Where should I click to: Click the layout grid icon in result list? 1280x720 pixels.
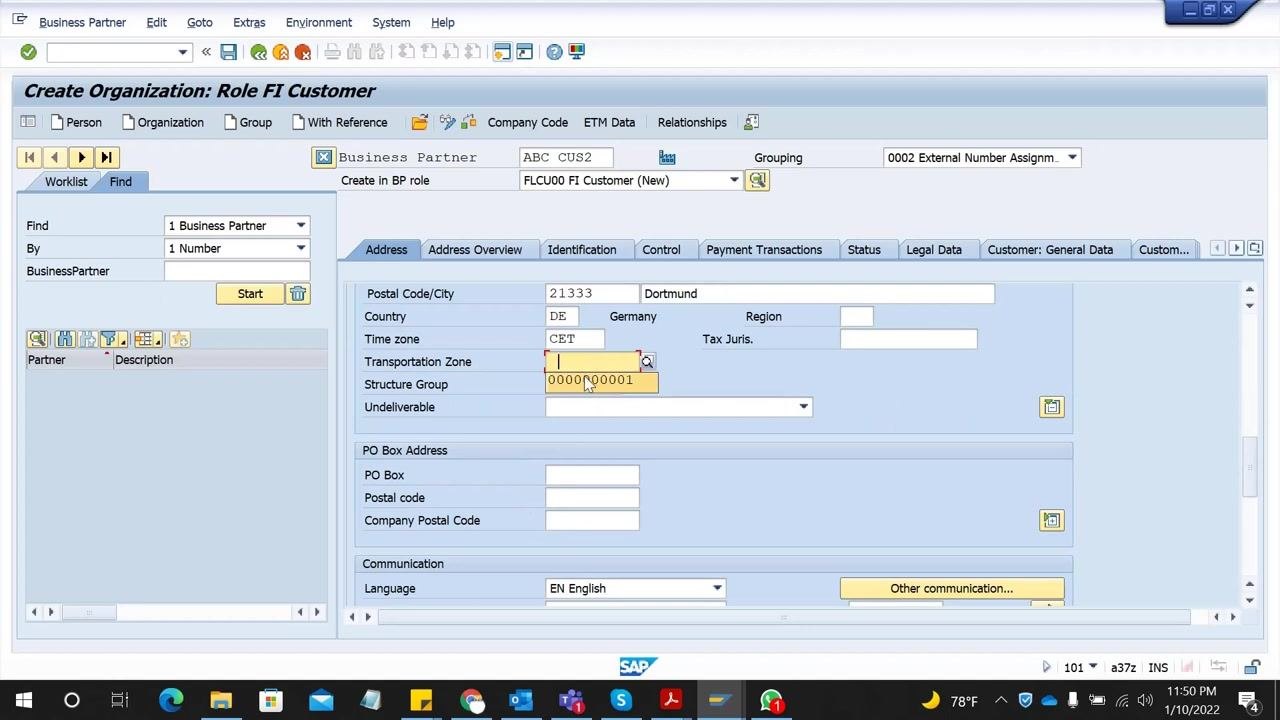[148, 339]
